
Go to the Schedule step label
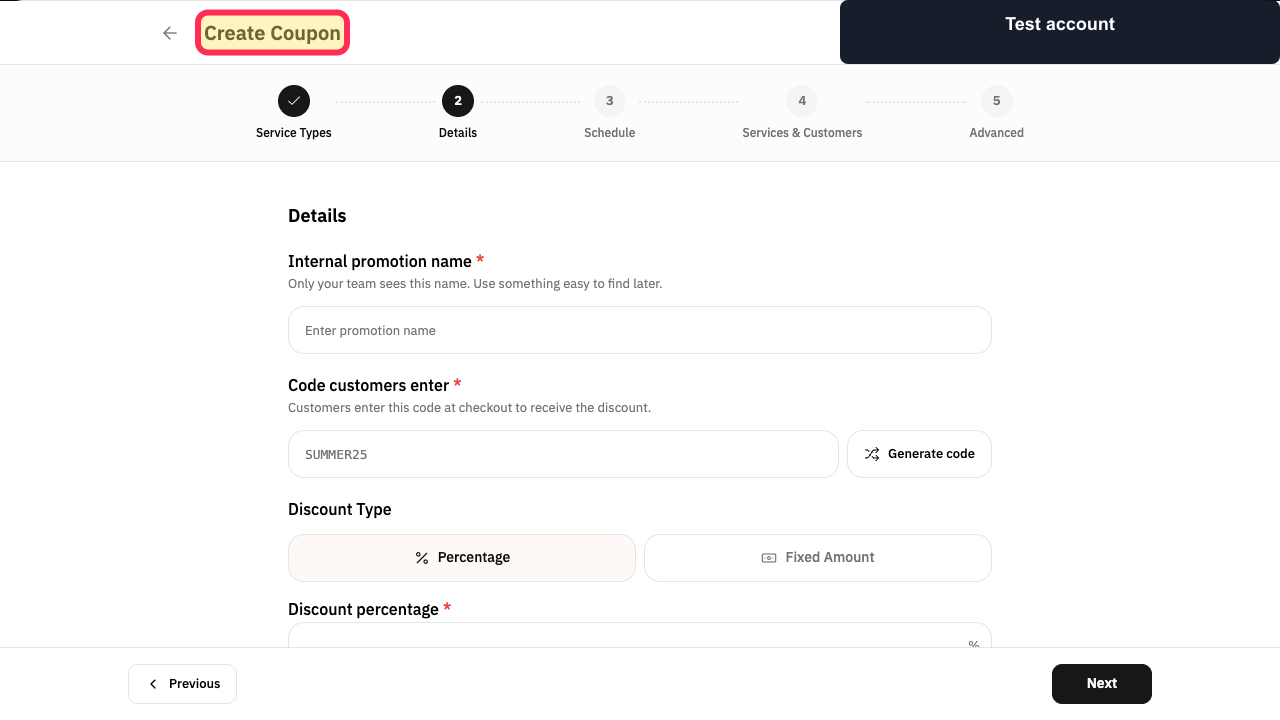610,133
